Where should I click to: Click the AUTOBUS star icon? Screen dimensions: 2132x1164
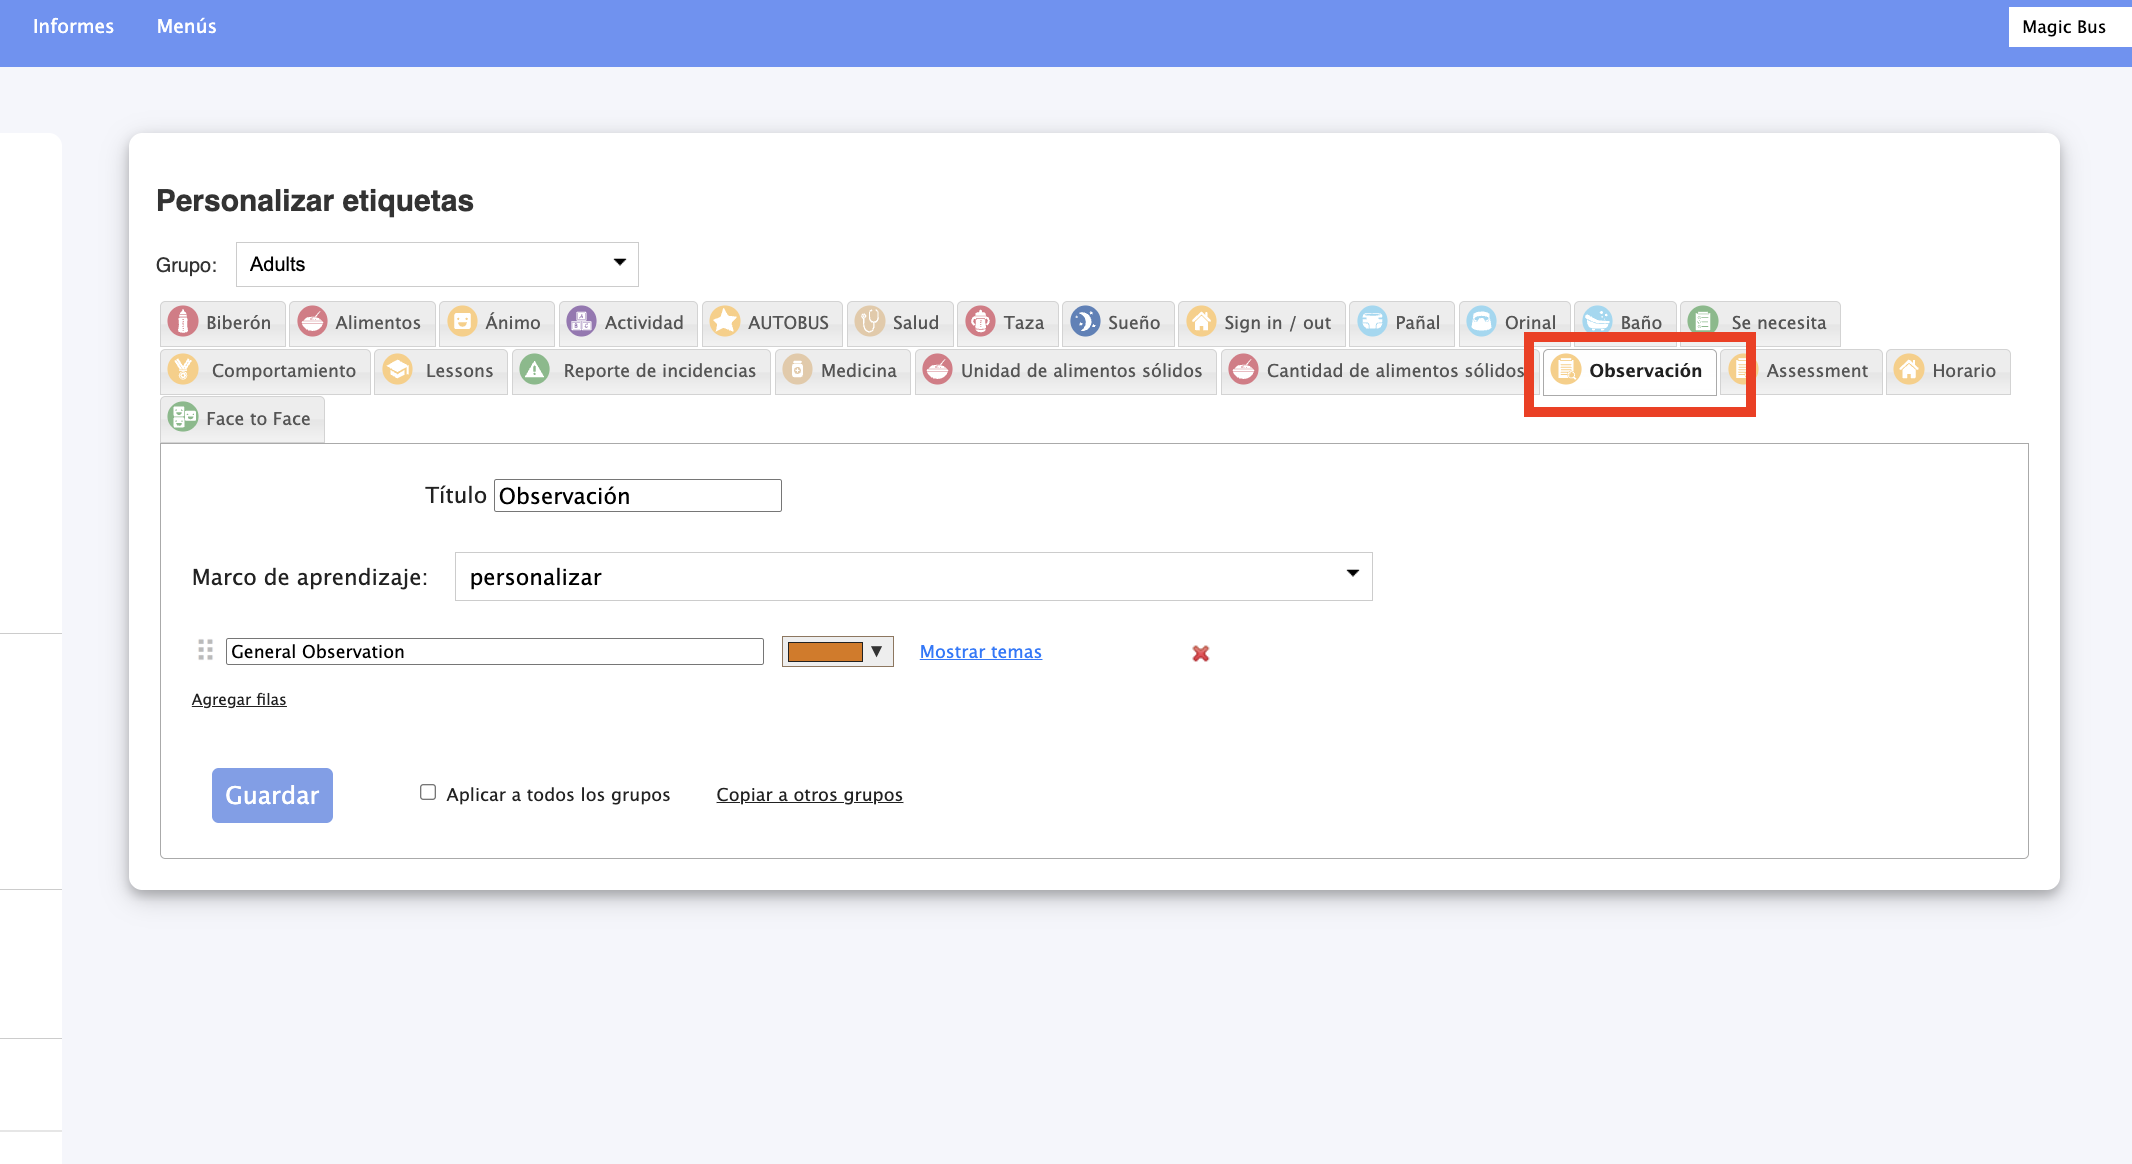[725, 322]
